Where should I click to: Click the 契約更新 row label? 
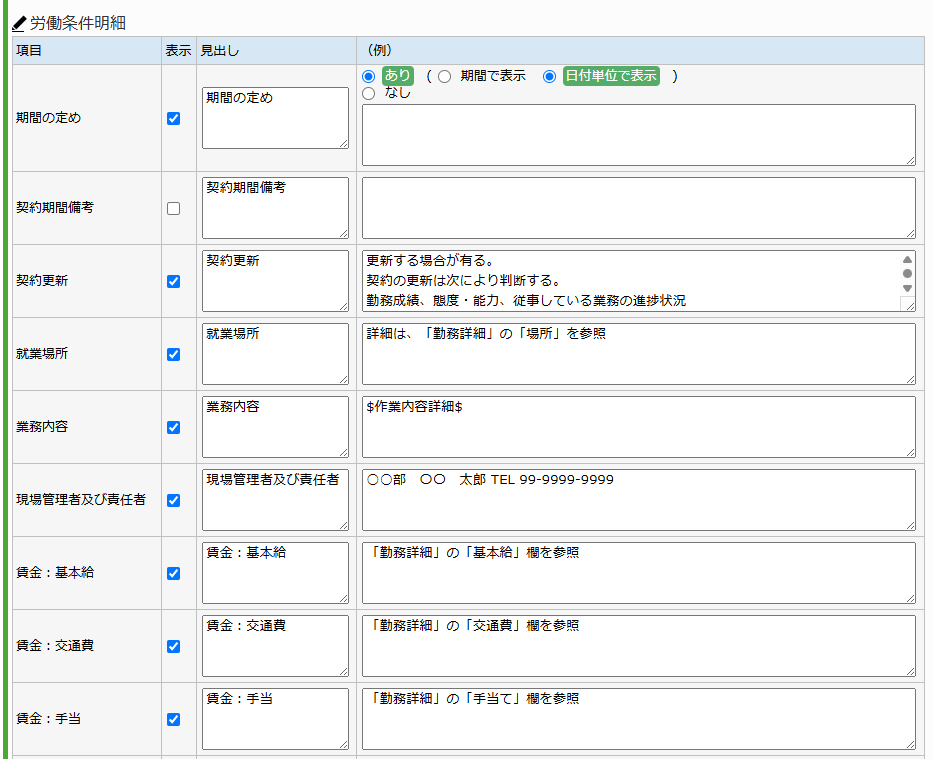pyautogui.click(x=42, y=281)
